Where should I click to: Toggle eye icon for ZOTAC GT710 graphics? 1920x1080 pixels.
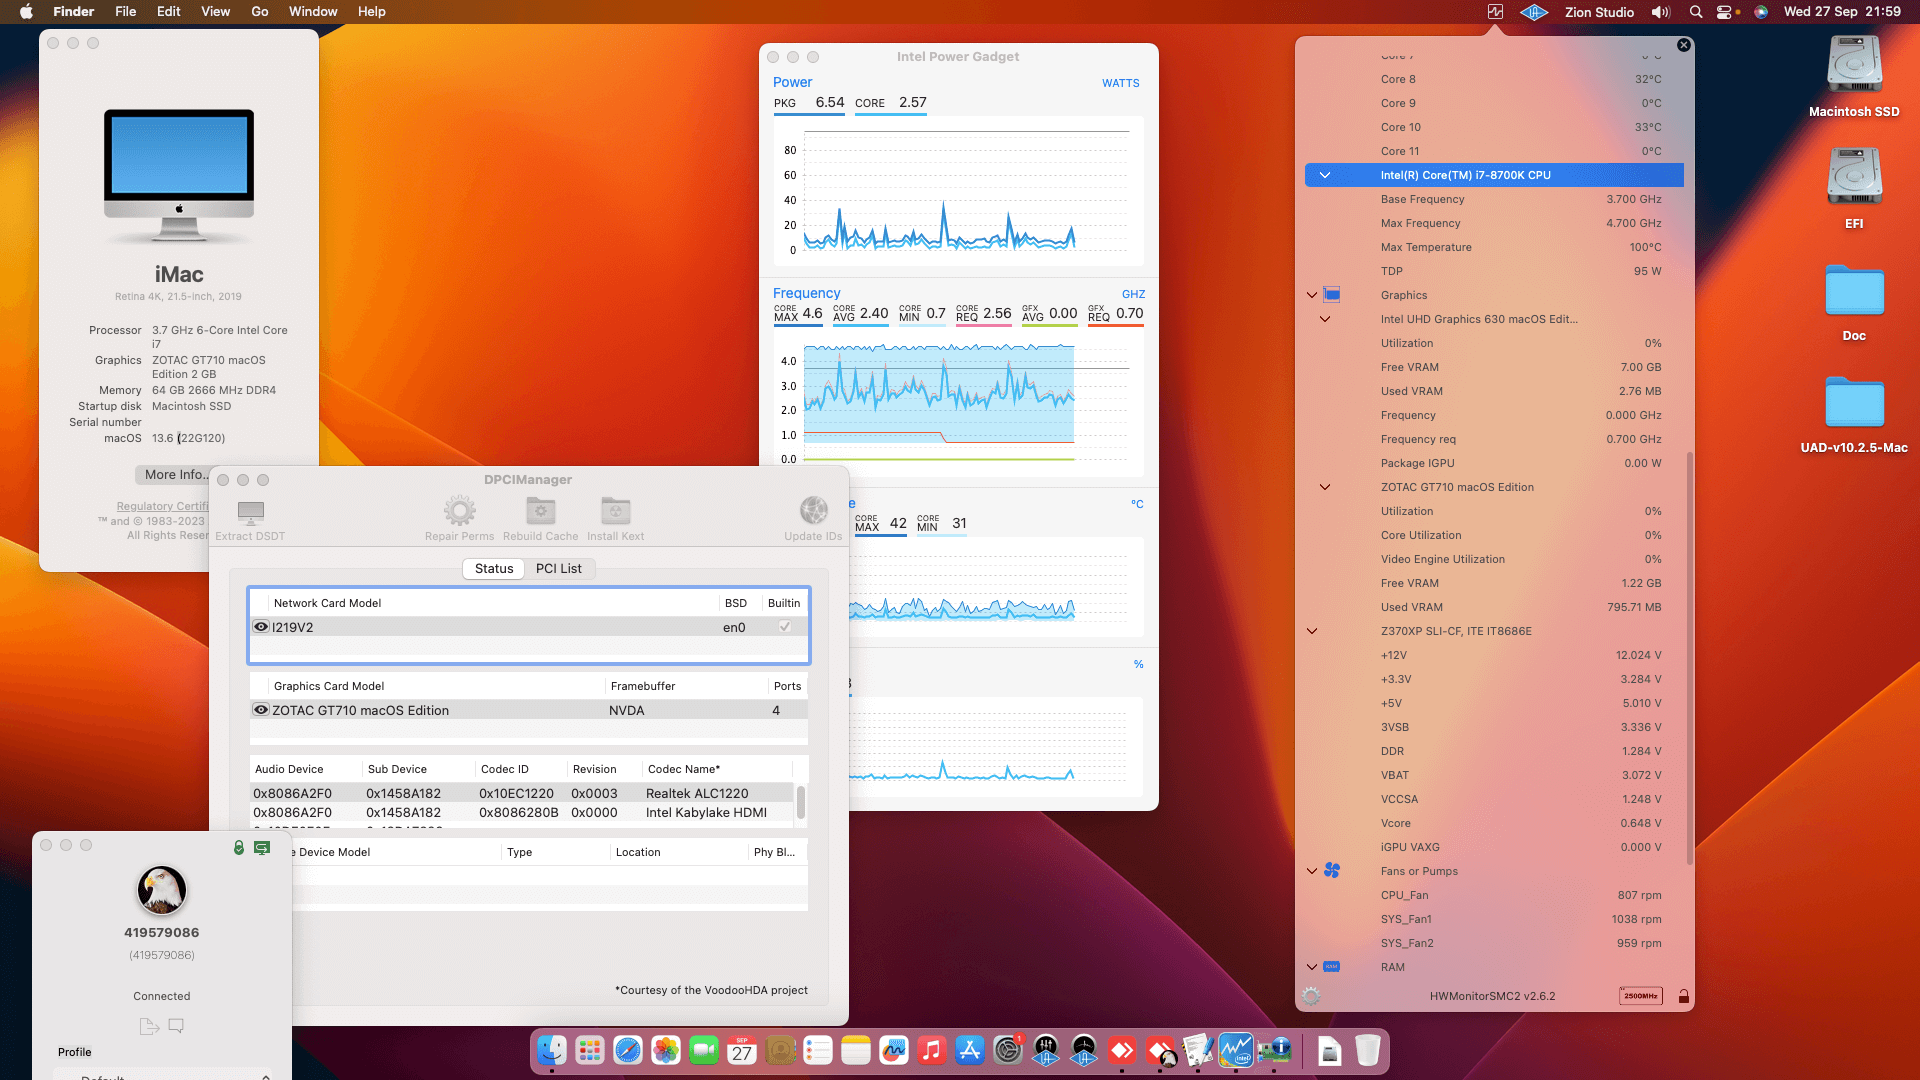click(x=261, y=710)
